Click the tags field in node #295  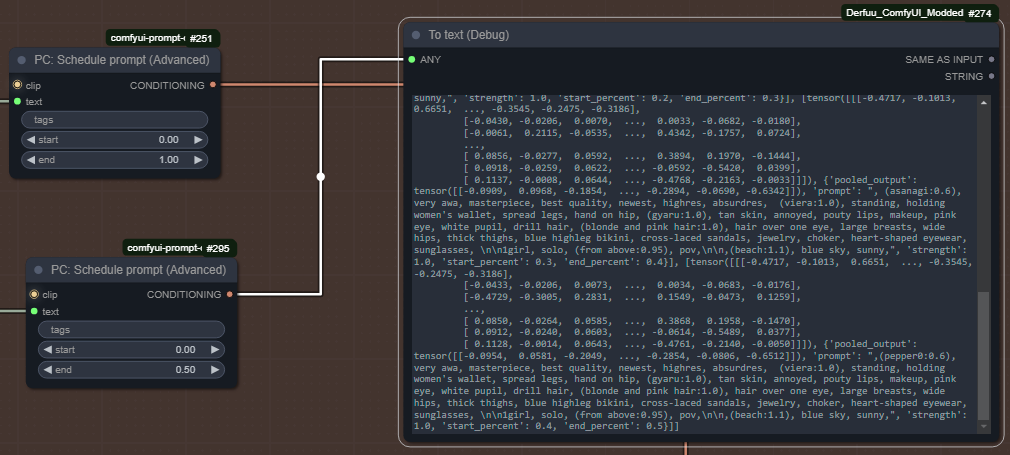pos(131,330)
